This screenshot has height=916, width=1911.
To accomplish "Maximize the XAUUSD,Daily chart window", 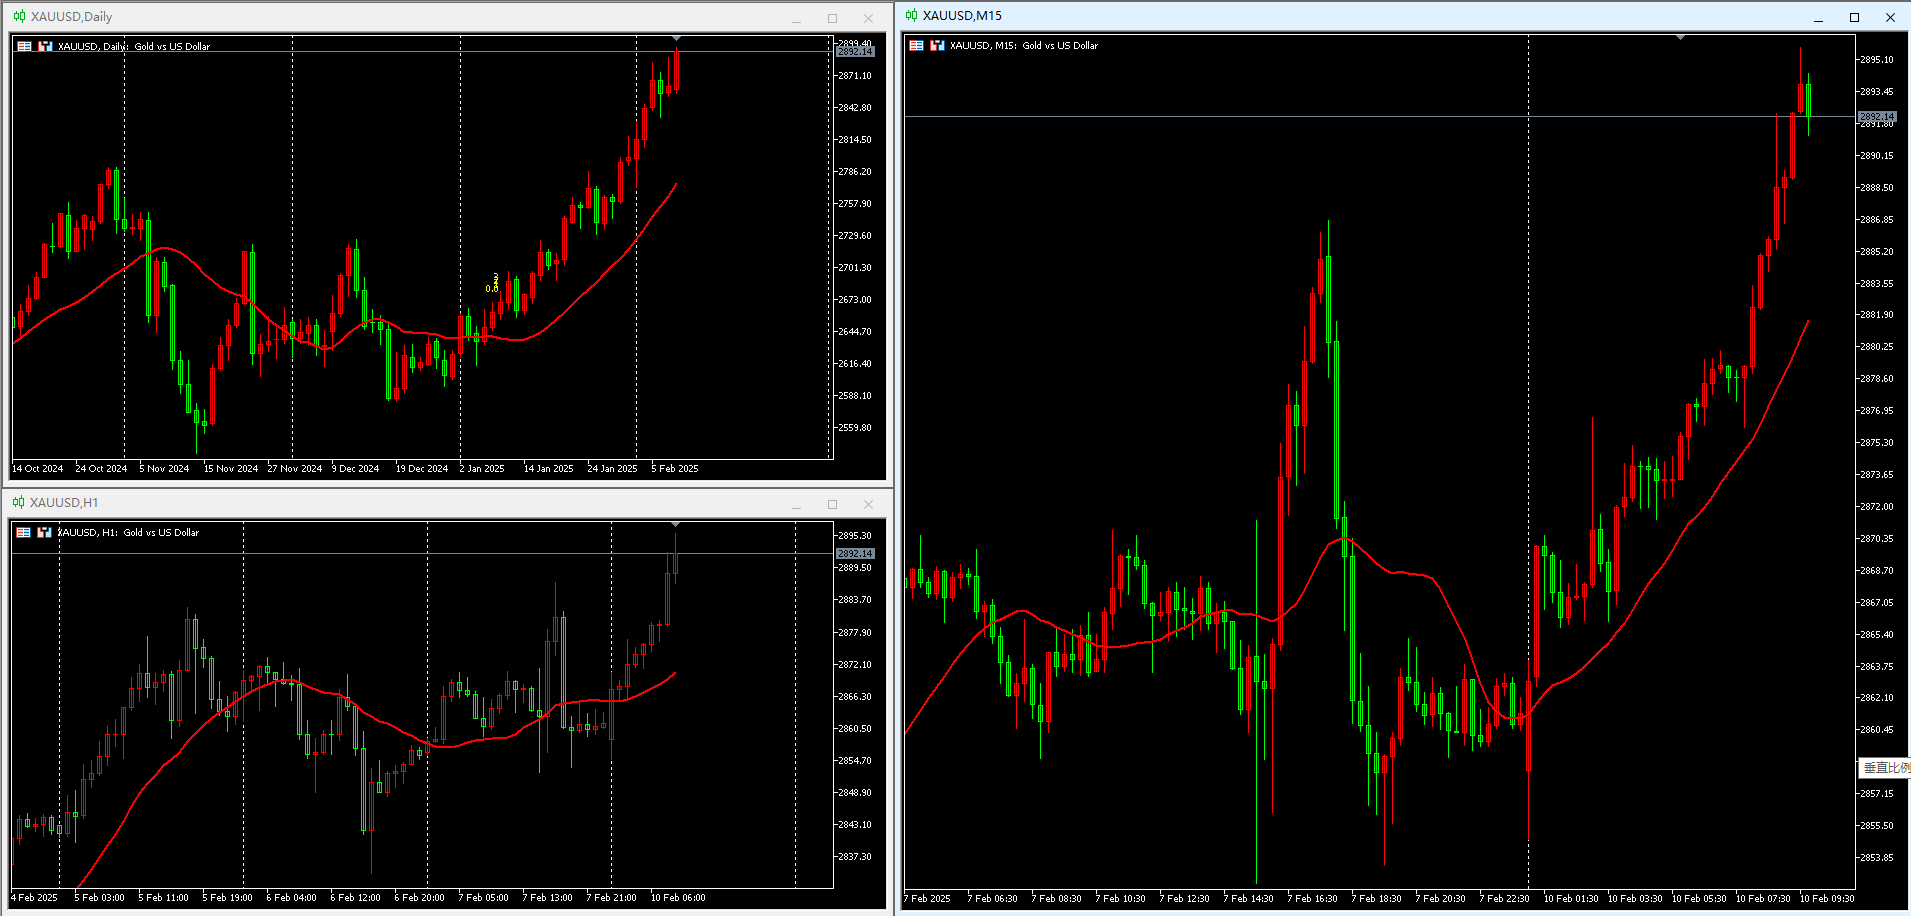I will tap(832, 18).
